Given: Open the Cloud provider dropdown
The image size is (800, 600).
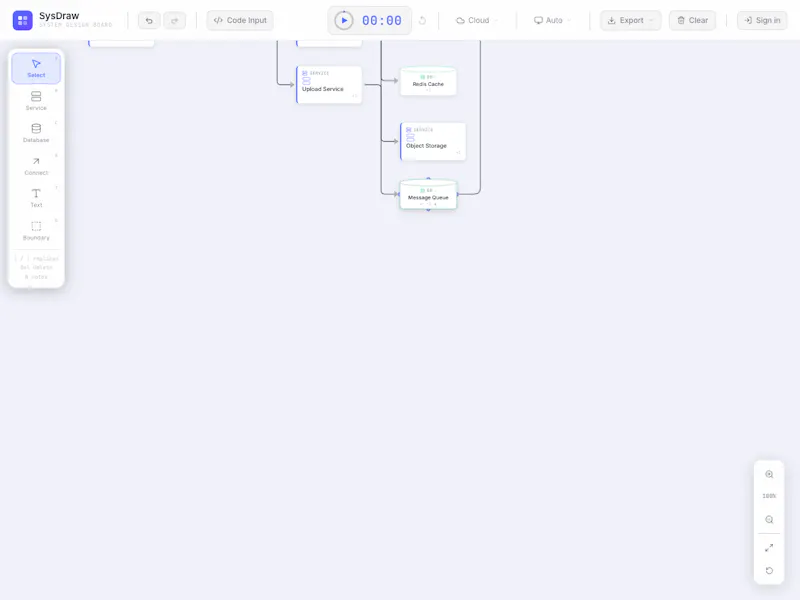Looking at the screenshot, I should click(x=477, y=20).
